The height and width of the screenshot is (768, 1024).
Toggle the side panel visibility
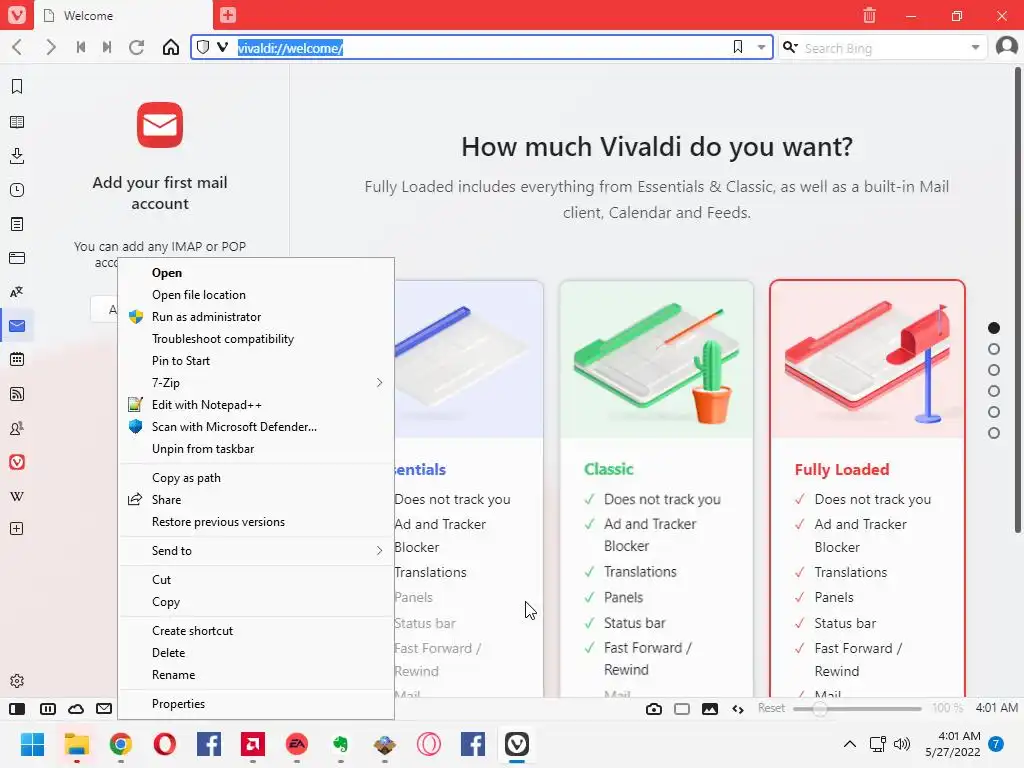click(17, 709)
